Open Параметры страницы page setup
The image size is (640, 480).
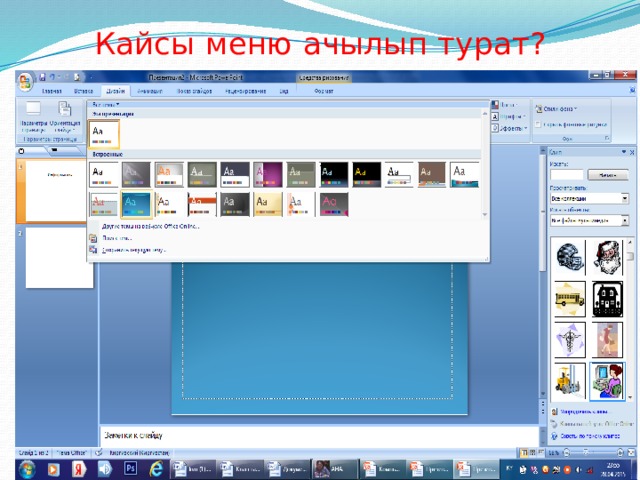click(x=33, y=118)
